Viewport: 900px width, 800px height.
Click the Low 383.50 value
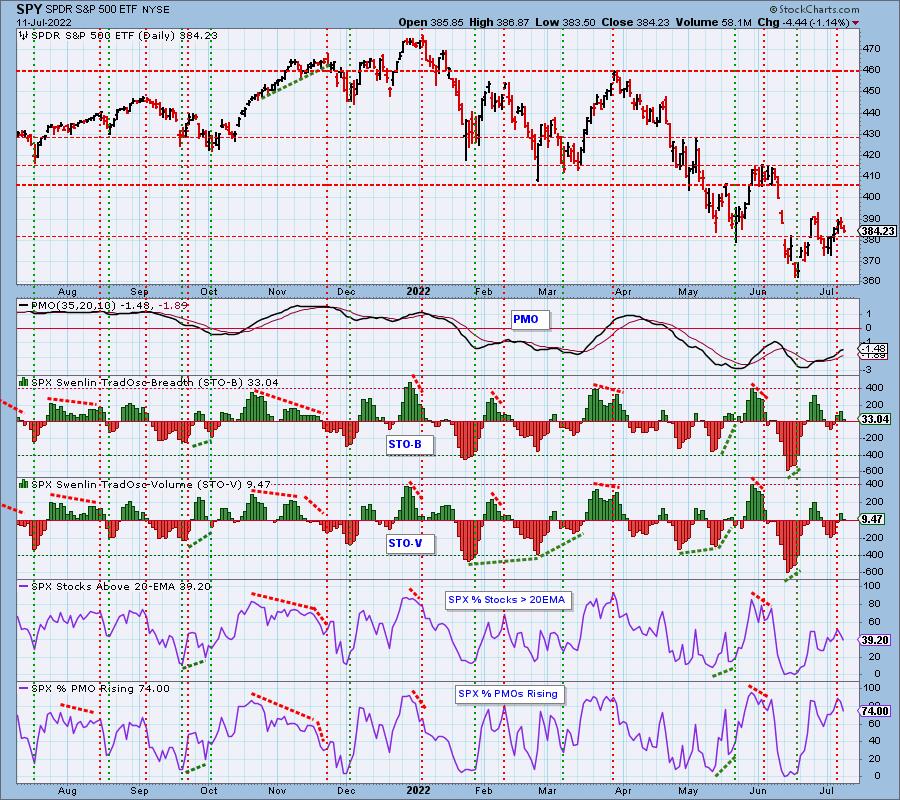pos(566,22)
